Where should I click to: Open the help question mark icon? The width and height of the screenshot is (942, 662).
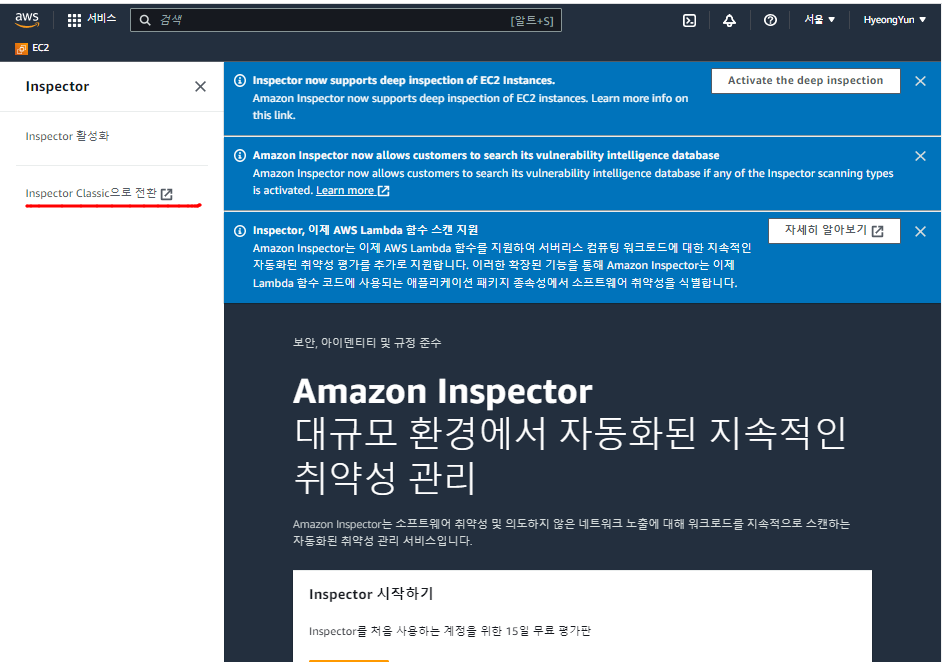pyautogui.click(x=770, y=20)
